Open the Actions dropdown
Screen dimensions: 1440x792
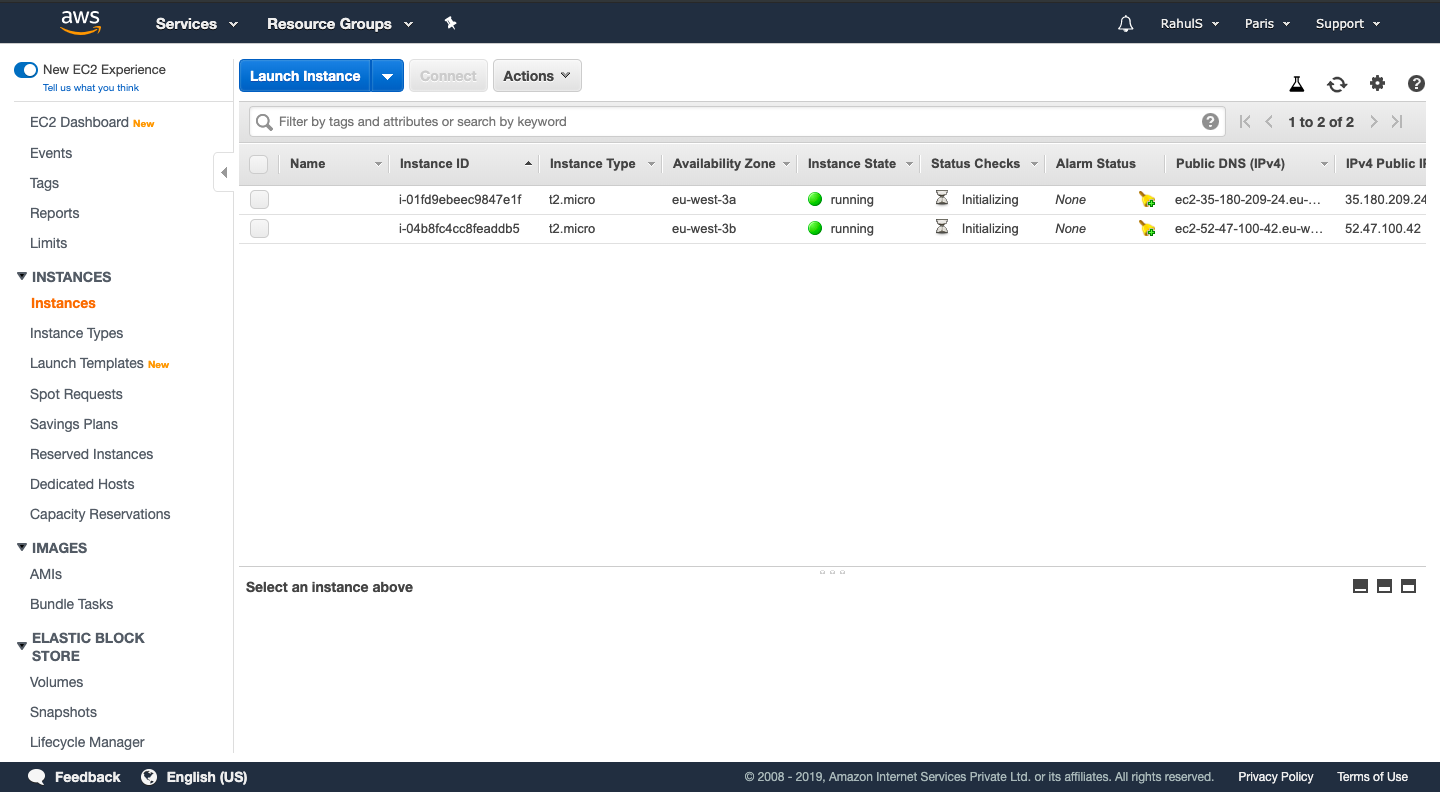537,76
